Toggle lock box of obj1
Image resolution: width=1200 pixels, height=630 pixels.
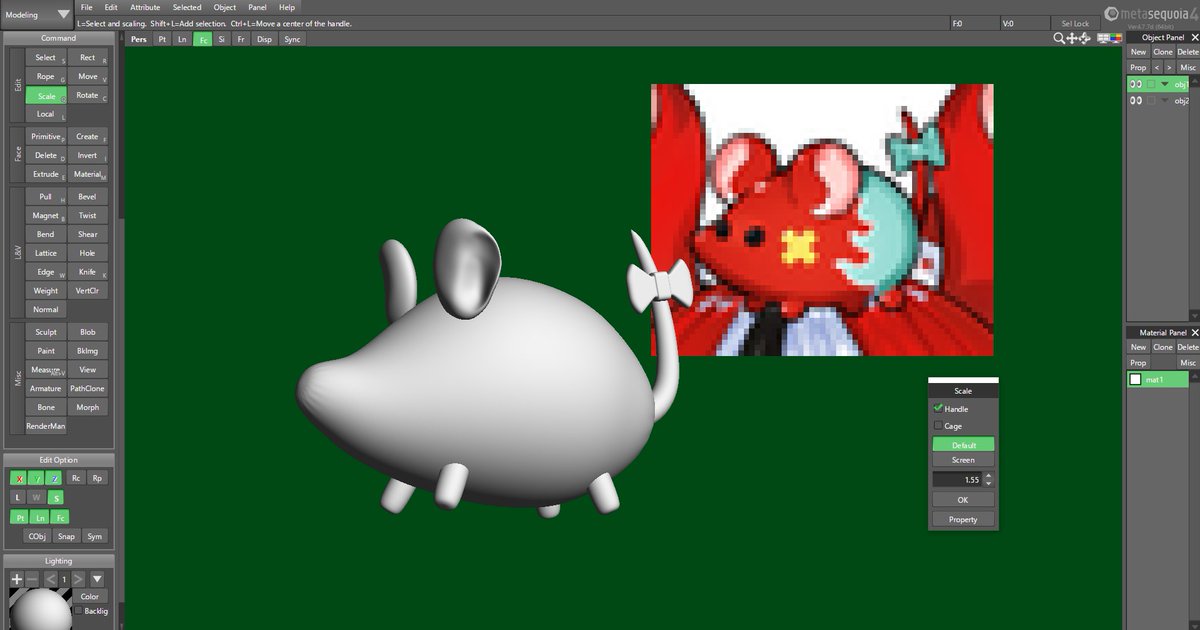coord(1151,84)
